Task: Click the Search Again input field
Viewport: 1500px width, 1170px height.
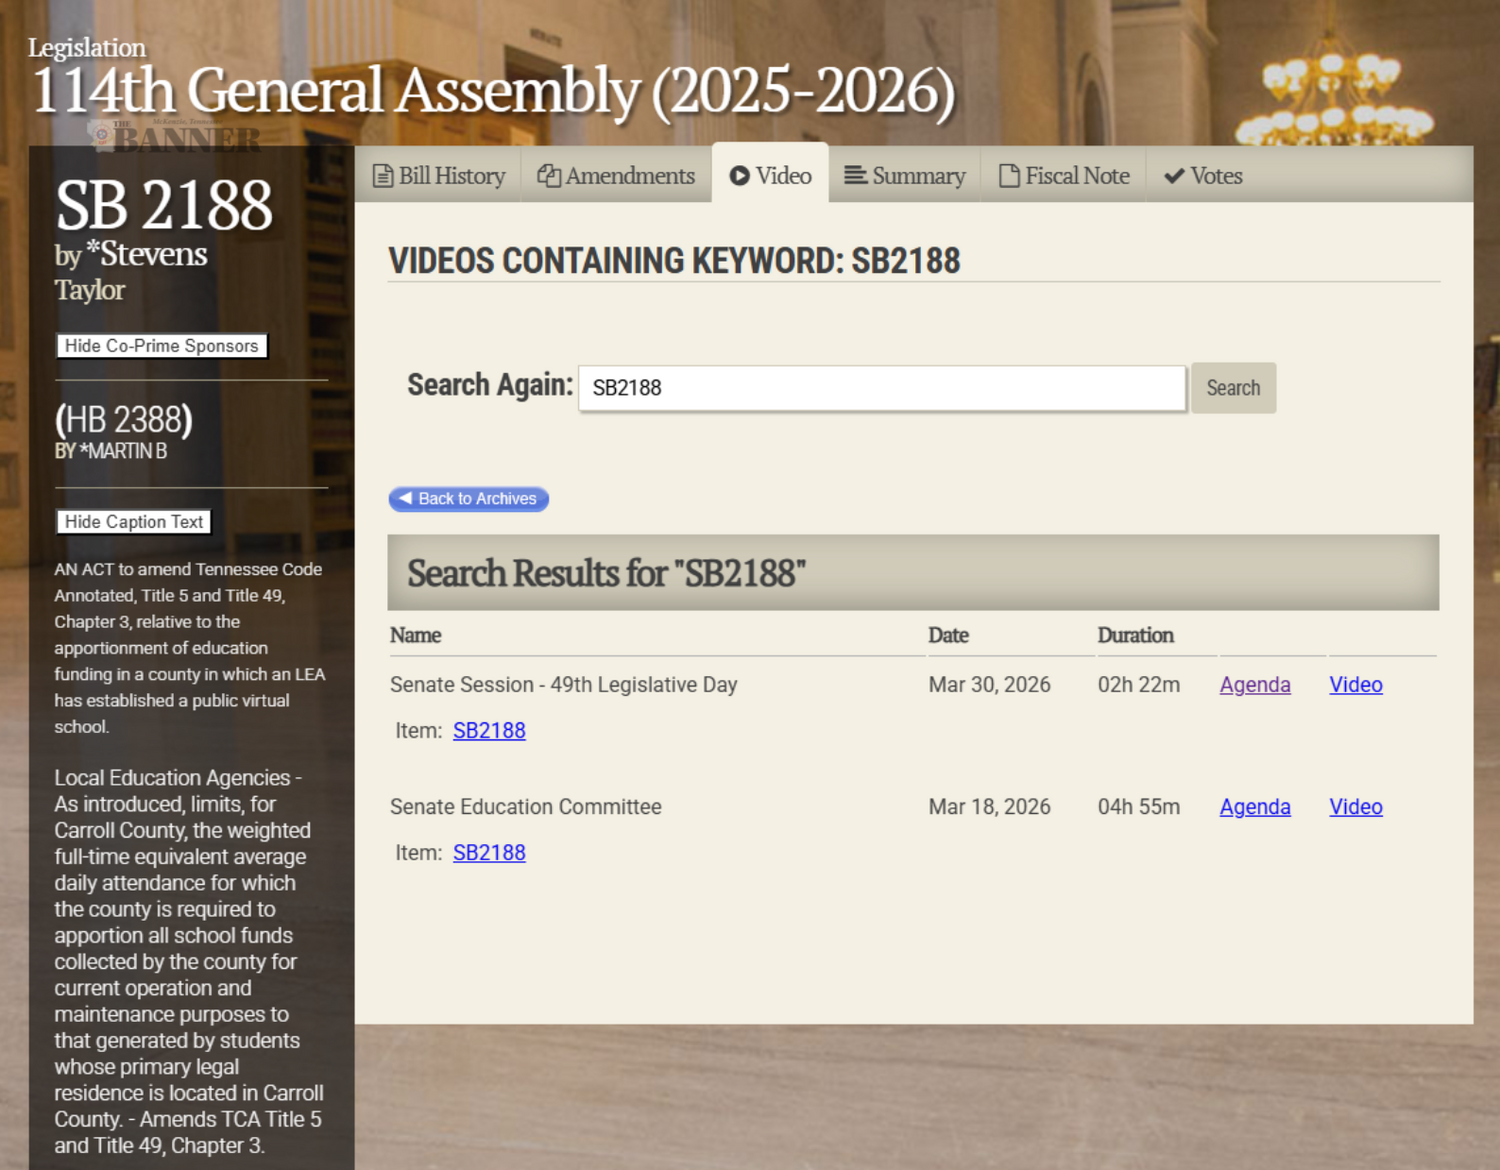Action: 882,388
